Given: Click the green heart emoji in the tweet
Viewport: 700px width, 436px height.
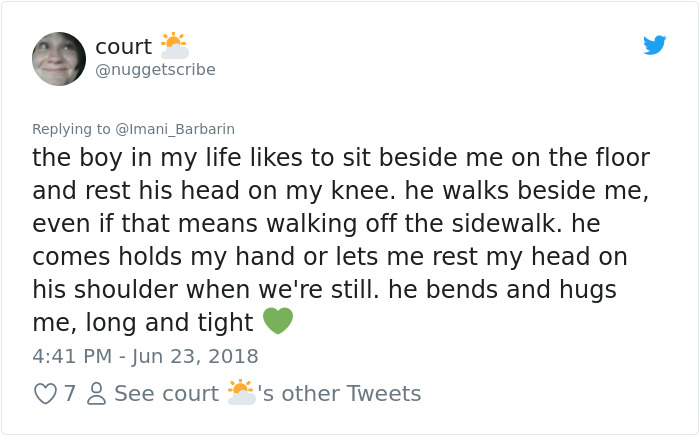Looking at the screenshot, I should click(x=278, y=321).
